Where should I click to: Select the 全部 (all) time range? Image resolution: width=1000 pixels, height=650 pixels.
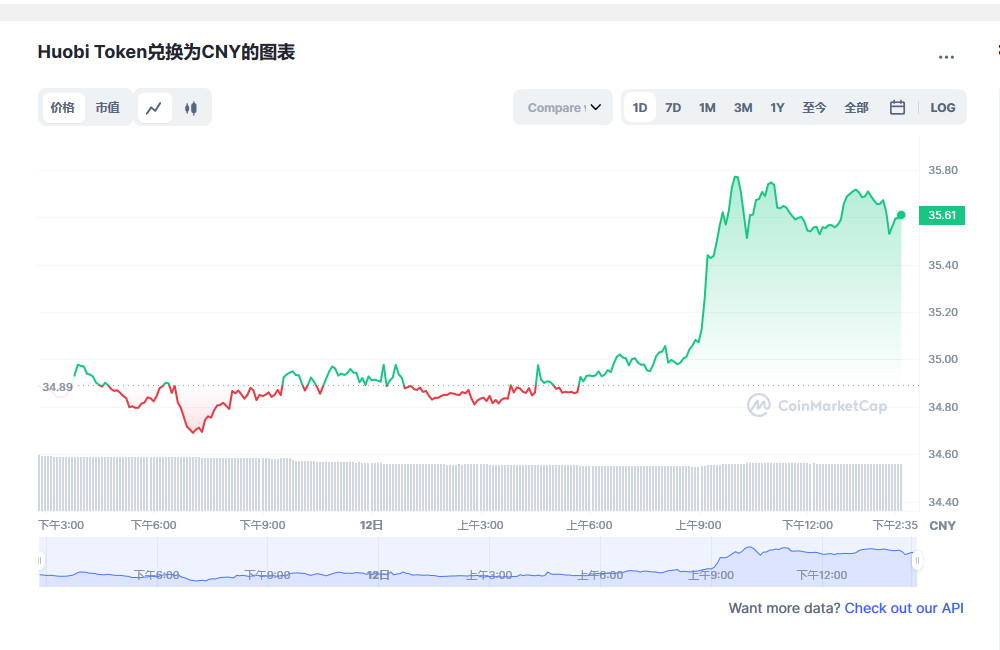(857, 107)
